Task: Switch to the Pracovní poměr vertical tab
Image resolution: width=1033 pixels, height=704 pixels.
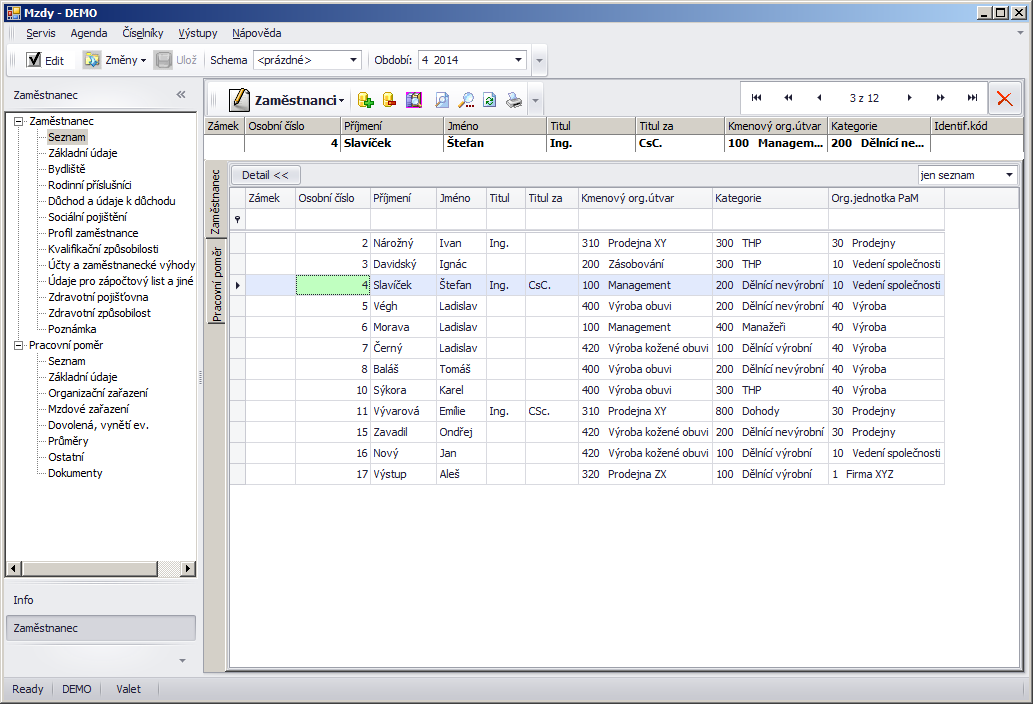Action: pyautogui.click(x=215, y=287)
